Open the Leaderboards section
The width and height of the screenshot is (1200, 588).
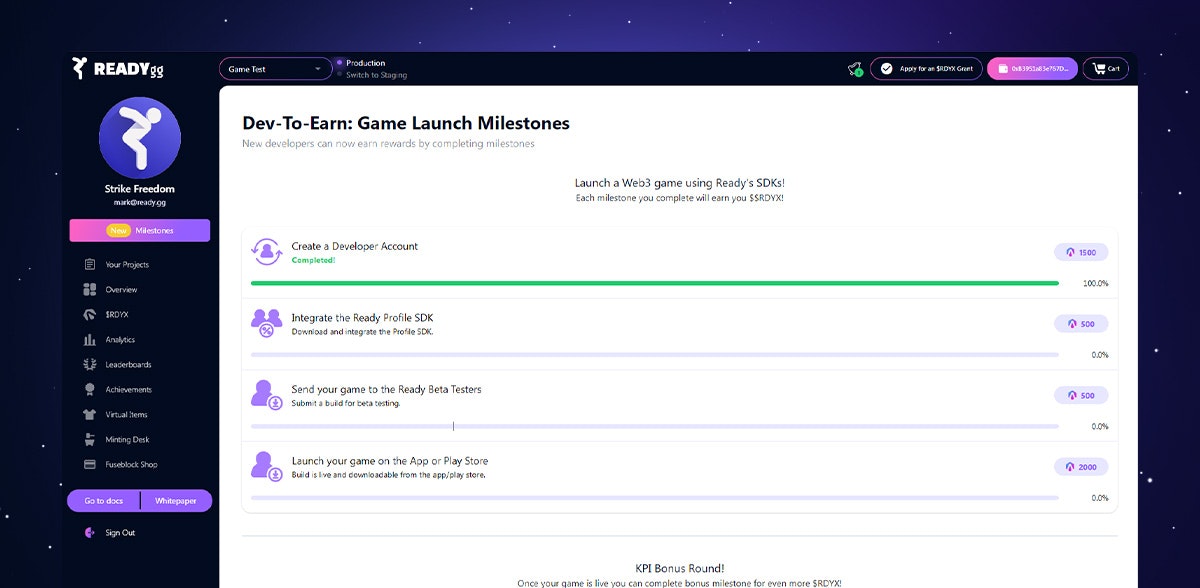tap(128, 365)
